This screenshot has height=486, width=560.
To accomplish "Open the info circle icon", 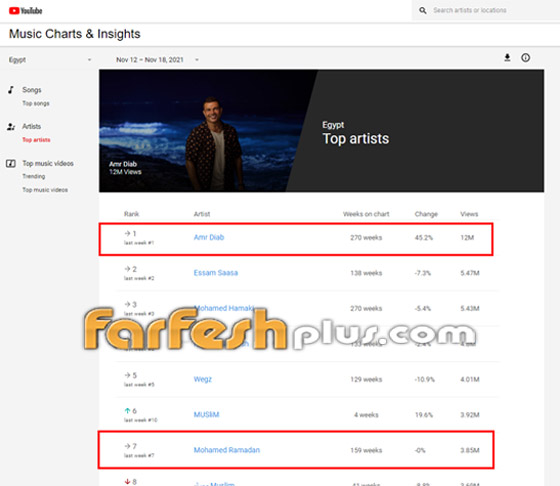I will coord(525,57).
